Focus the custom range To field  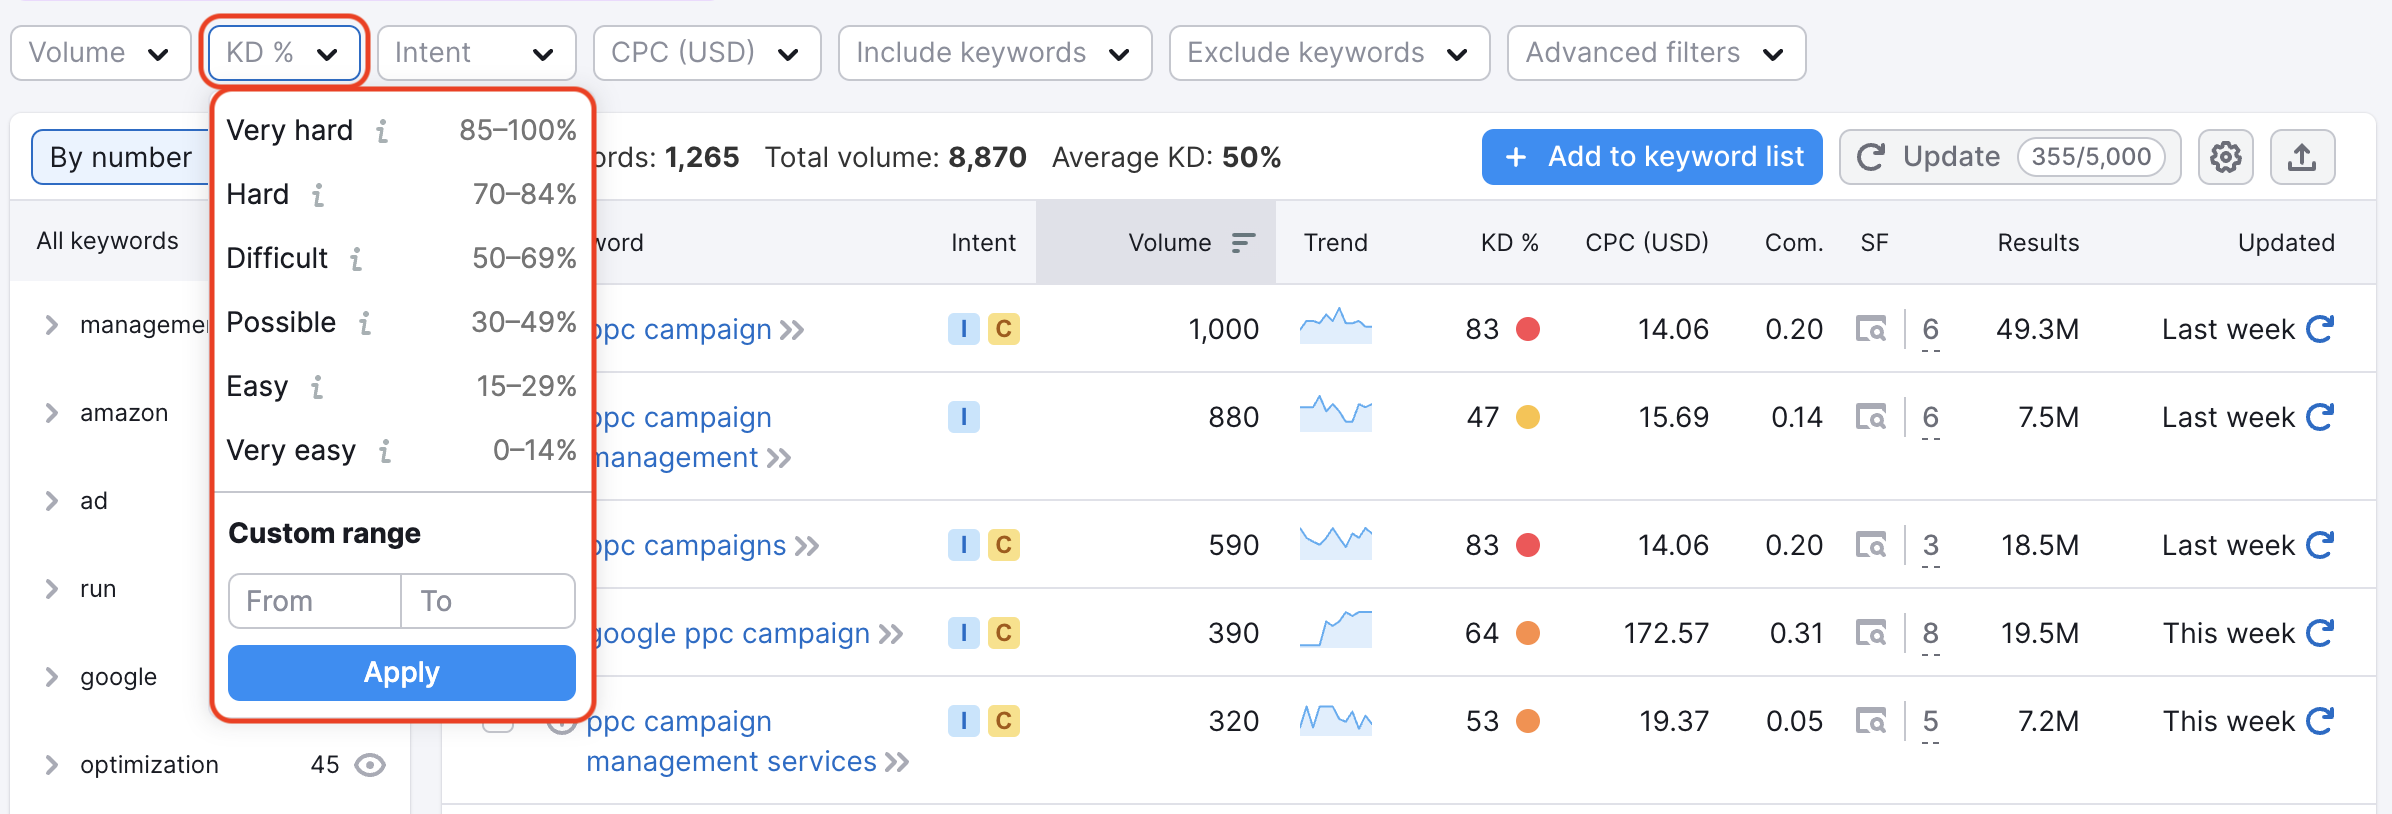point(488,601)
